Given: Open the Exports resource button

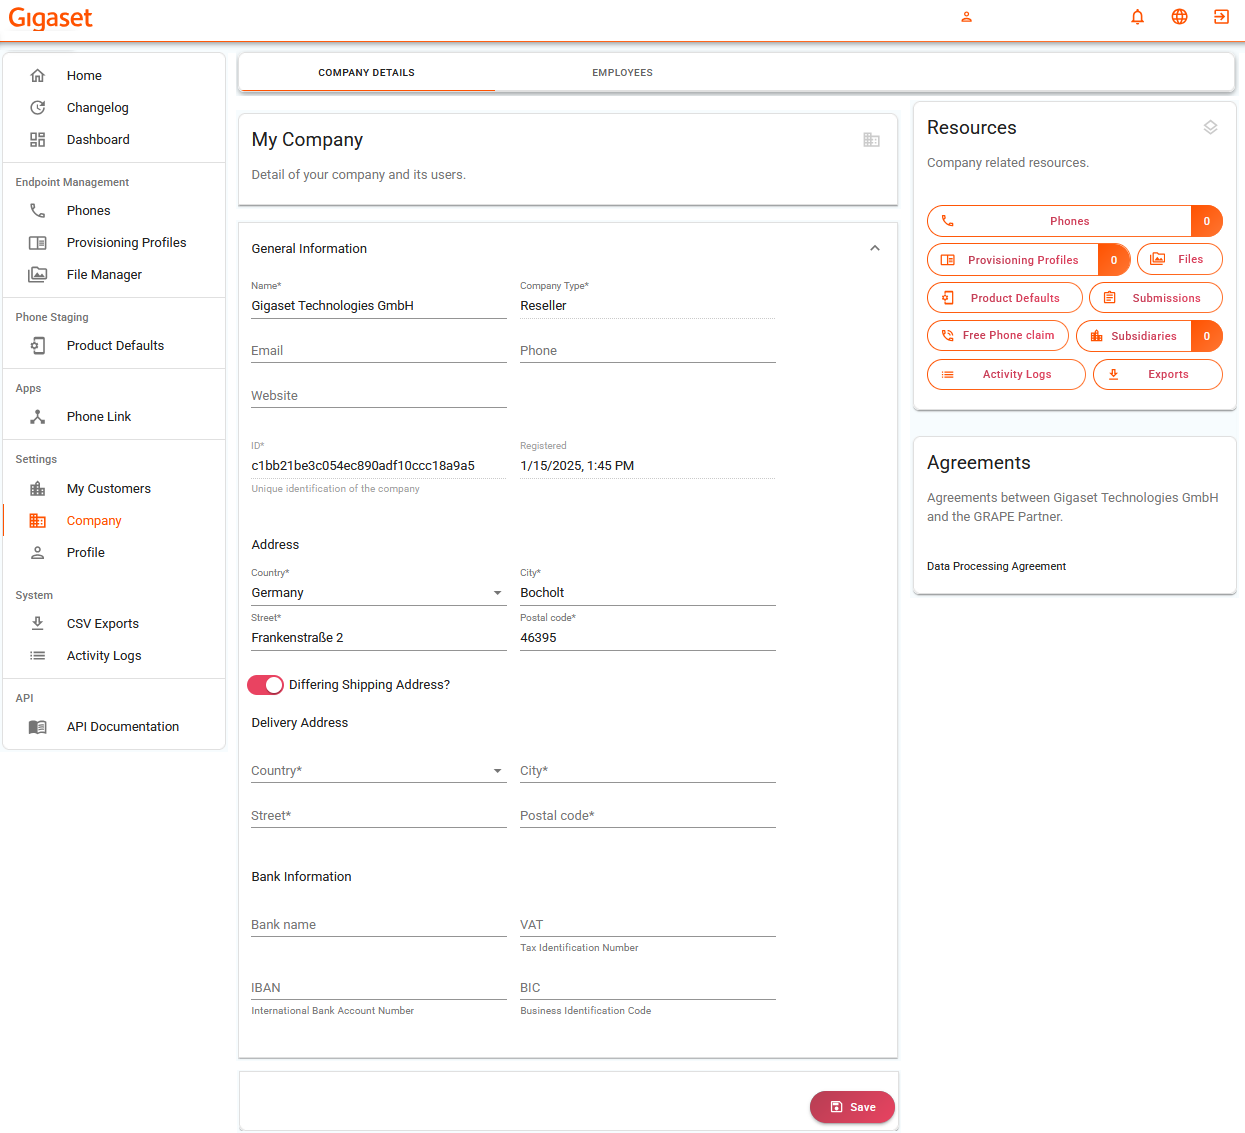Looking at the screenshot, I should click(x=1158, y=374).
